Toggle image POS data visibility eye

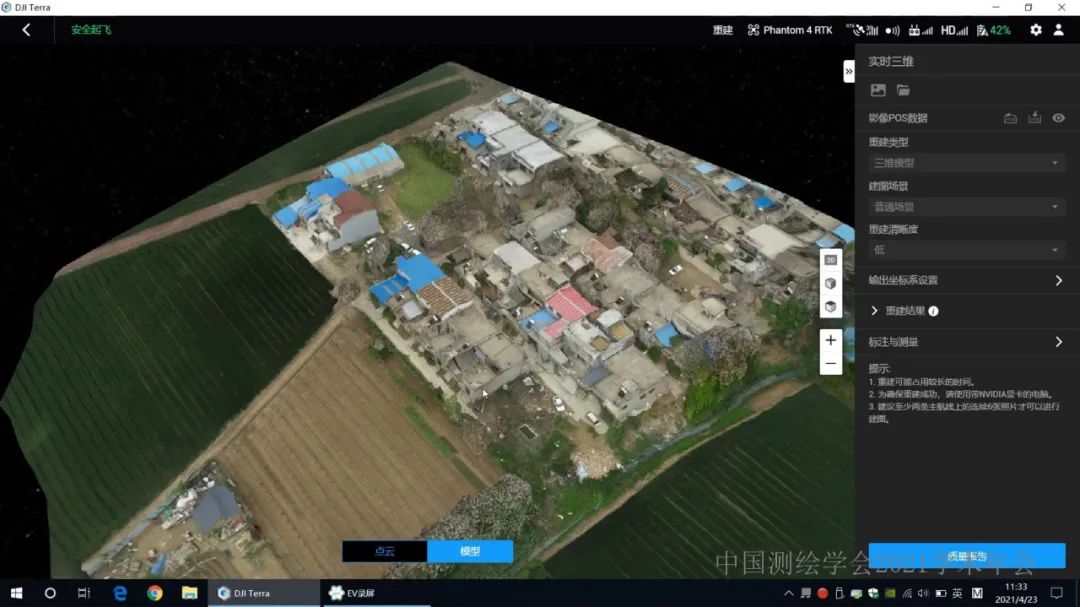coord(1058,118)
